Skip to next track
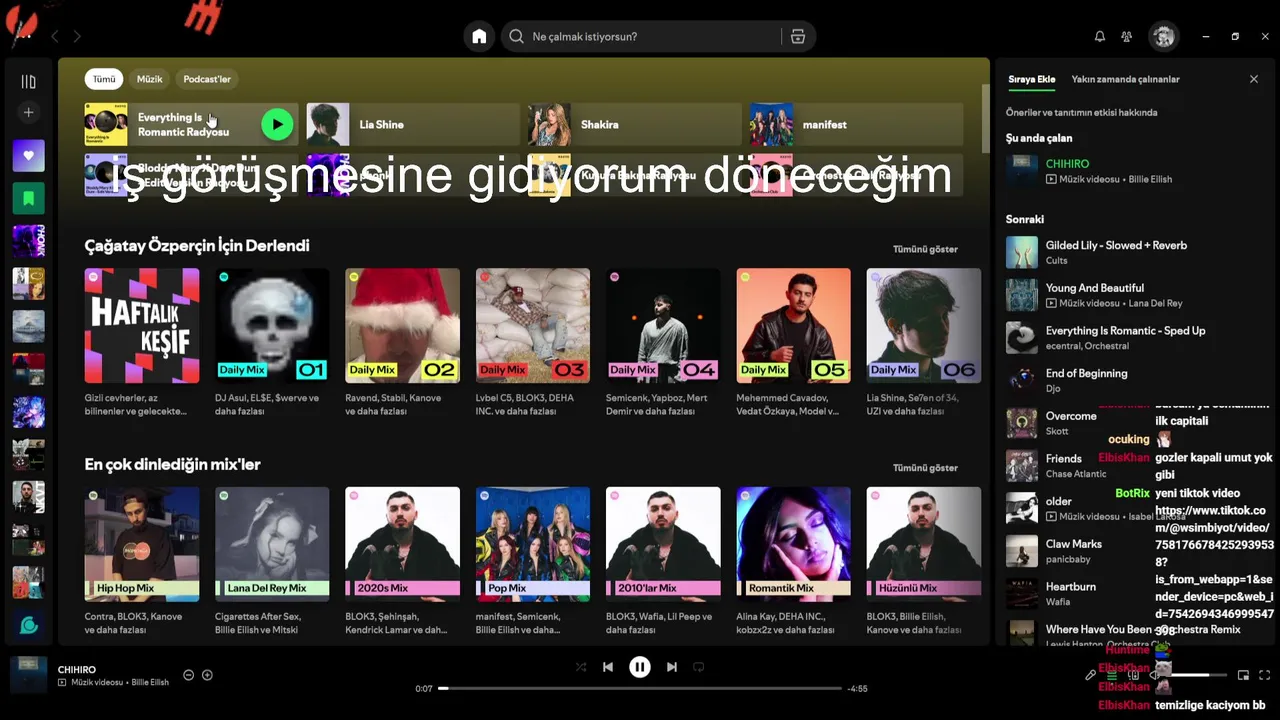 point(672,667)
